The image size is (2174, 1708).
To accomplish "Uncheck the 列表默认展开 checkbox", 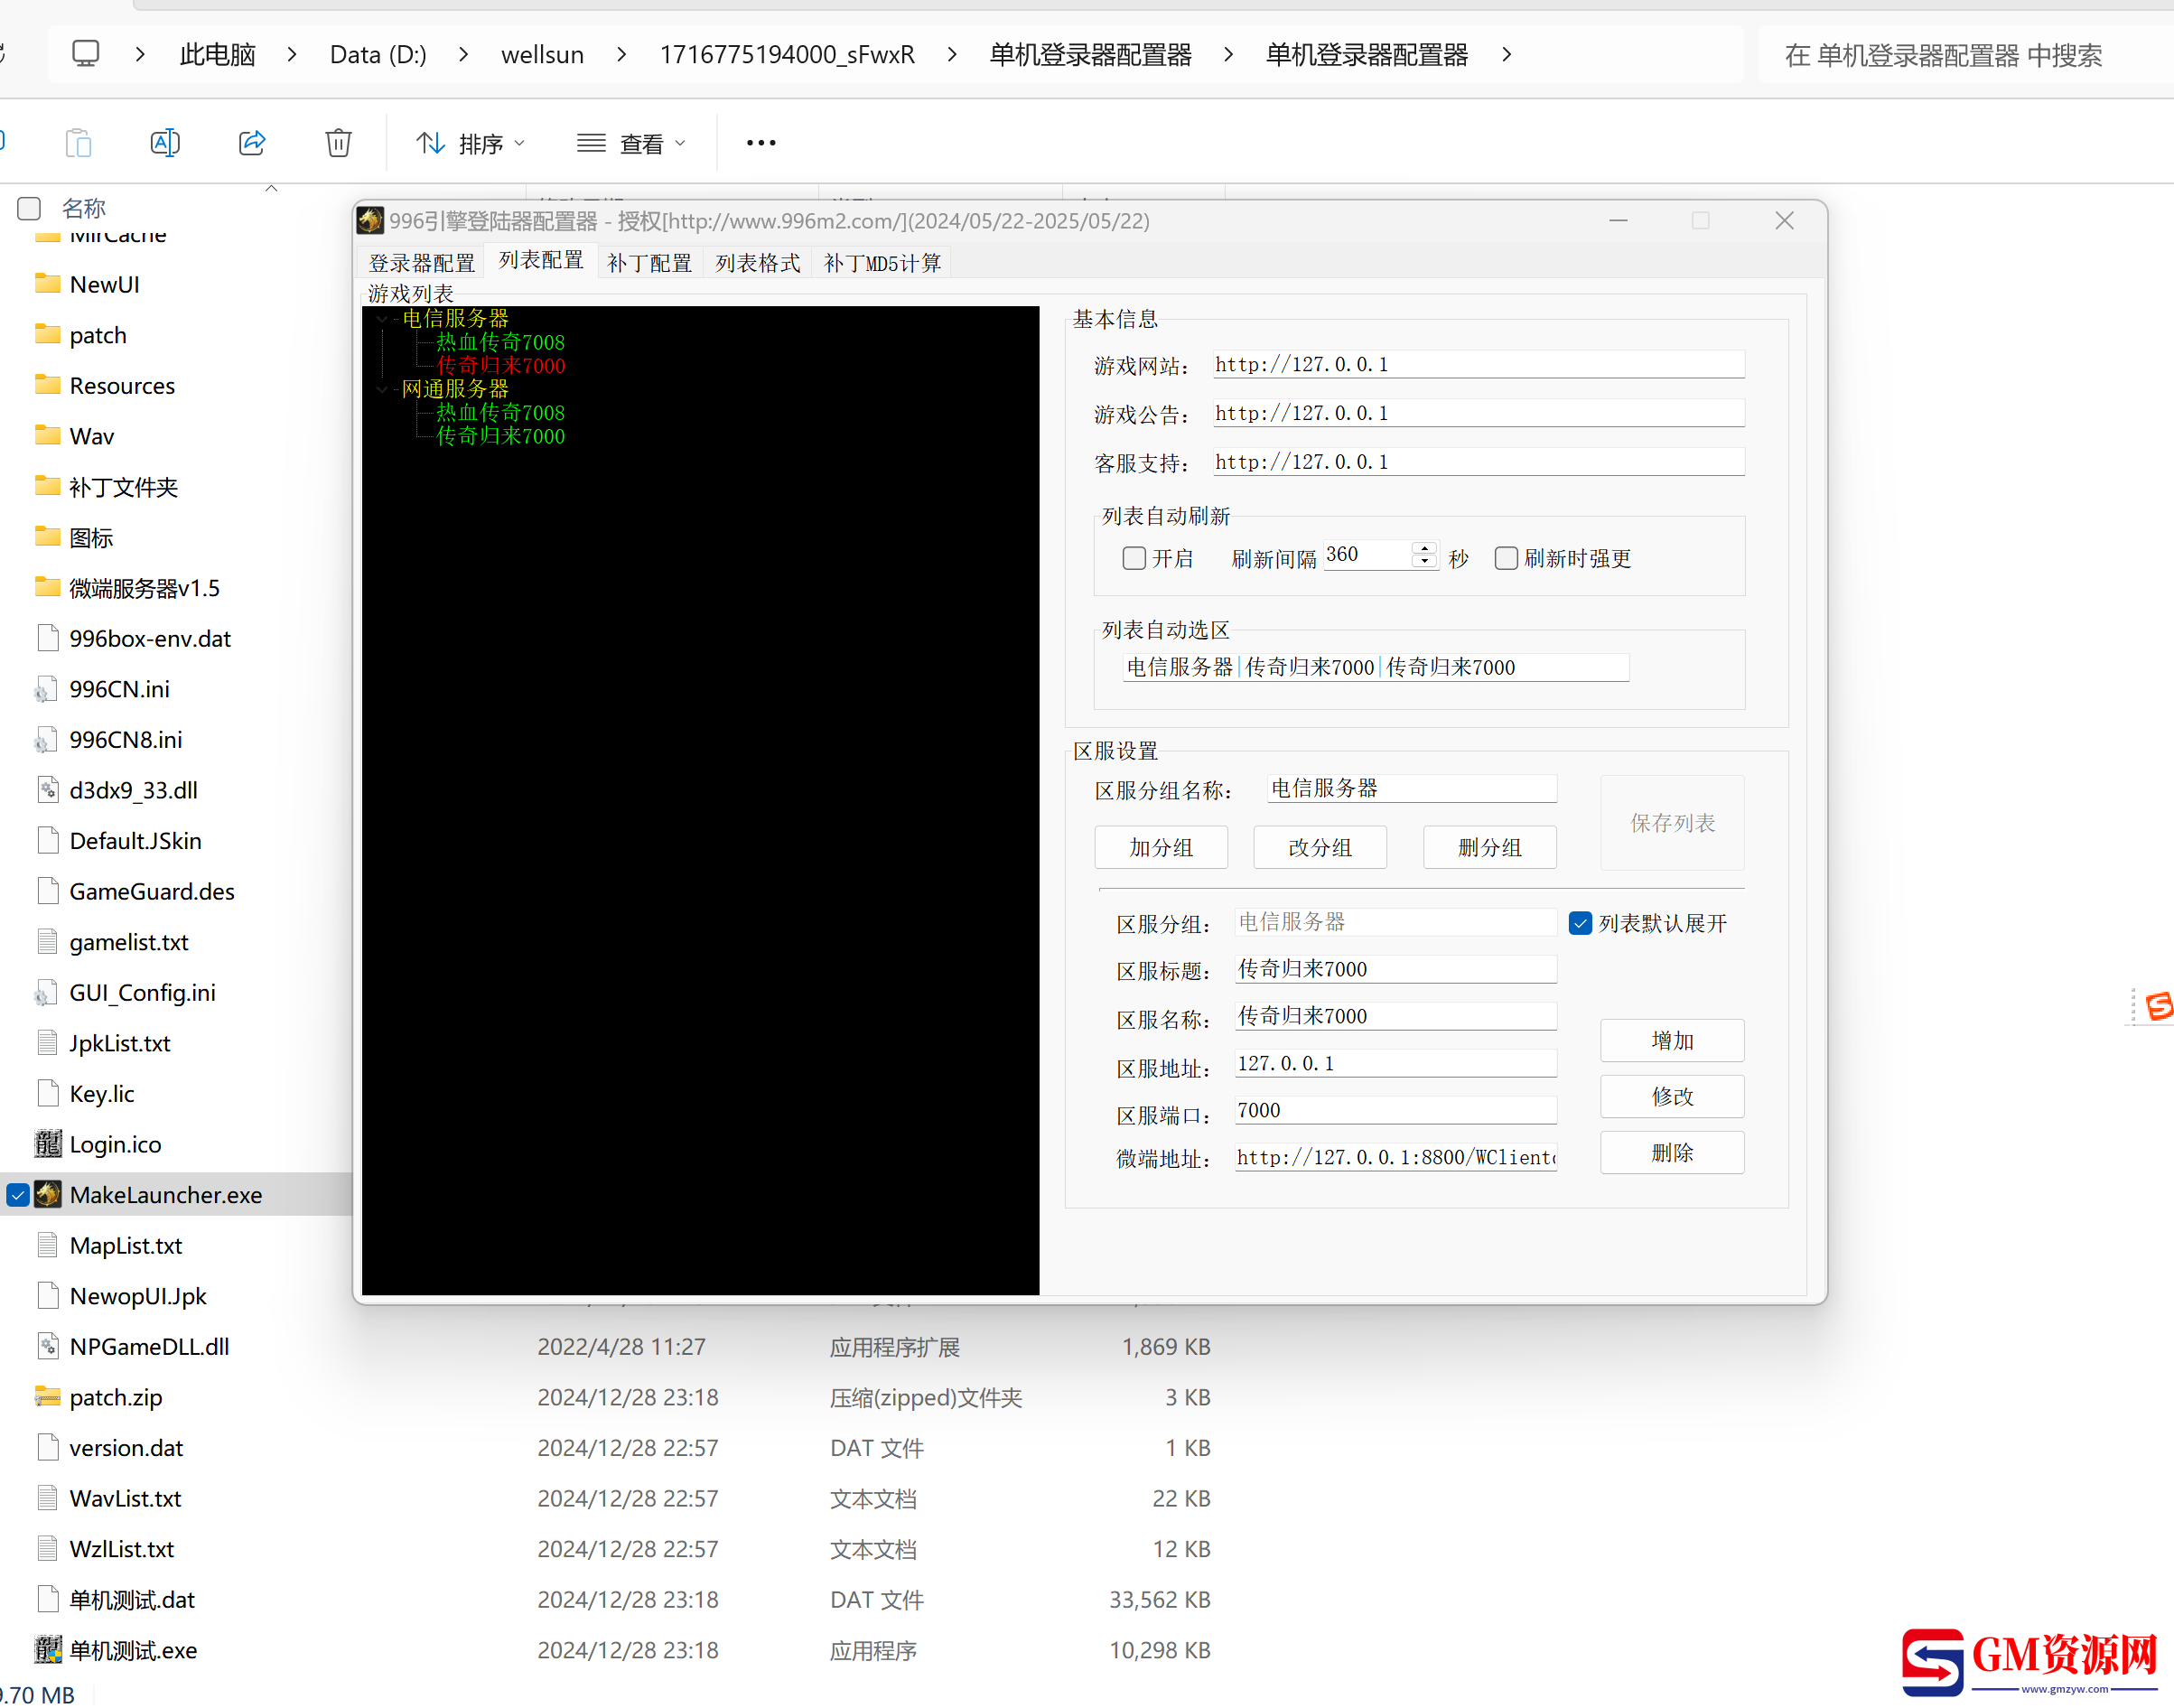I will tap(1580, 923).
